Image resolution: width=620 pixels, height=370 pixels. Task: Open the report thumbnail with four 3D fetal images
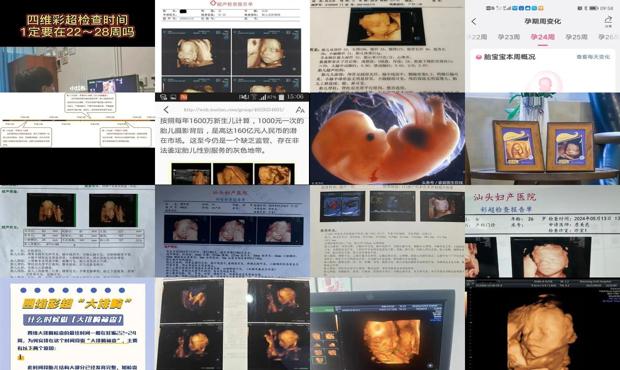click(x=232, y=46)
